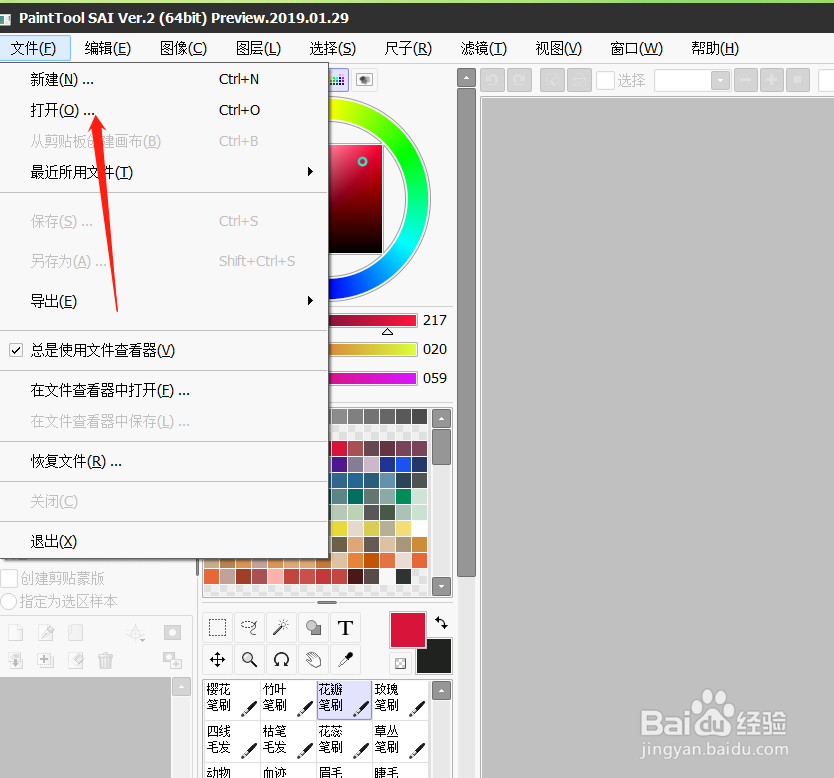This screenshot has height=778, width=834.
Task: Select the 樱花笔刷 brush
Action: [x=232, y=700]
